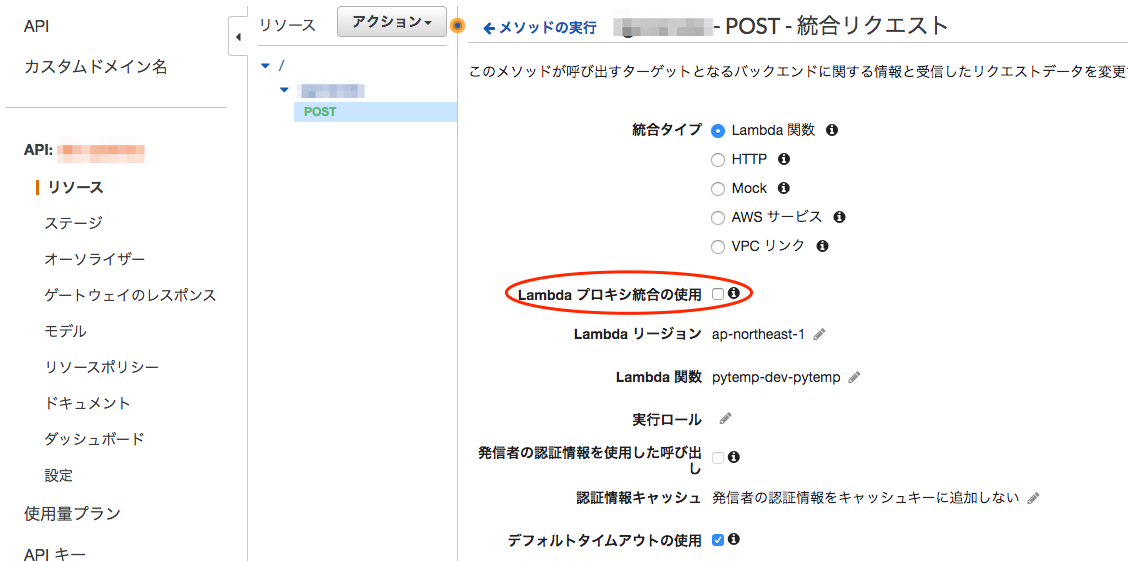This screenshot has width=1128, height=561.
Task: Select Lambda 関数 integration type
Action: [717, 131]
